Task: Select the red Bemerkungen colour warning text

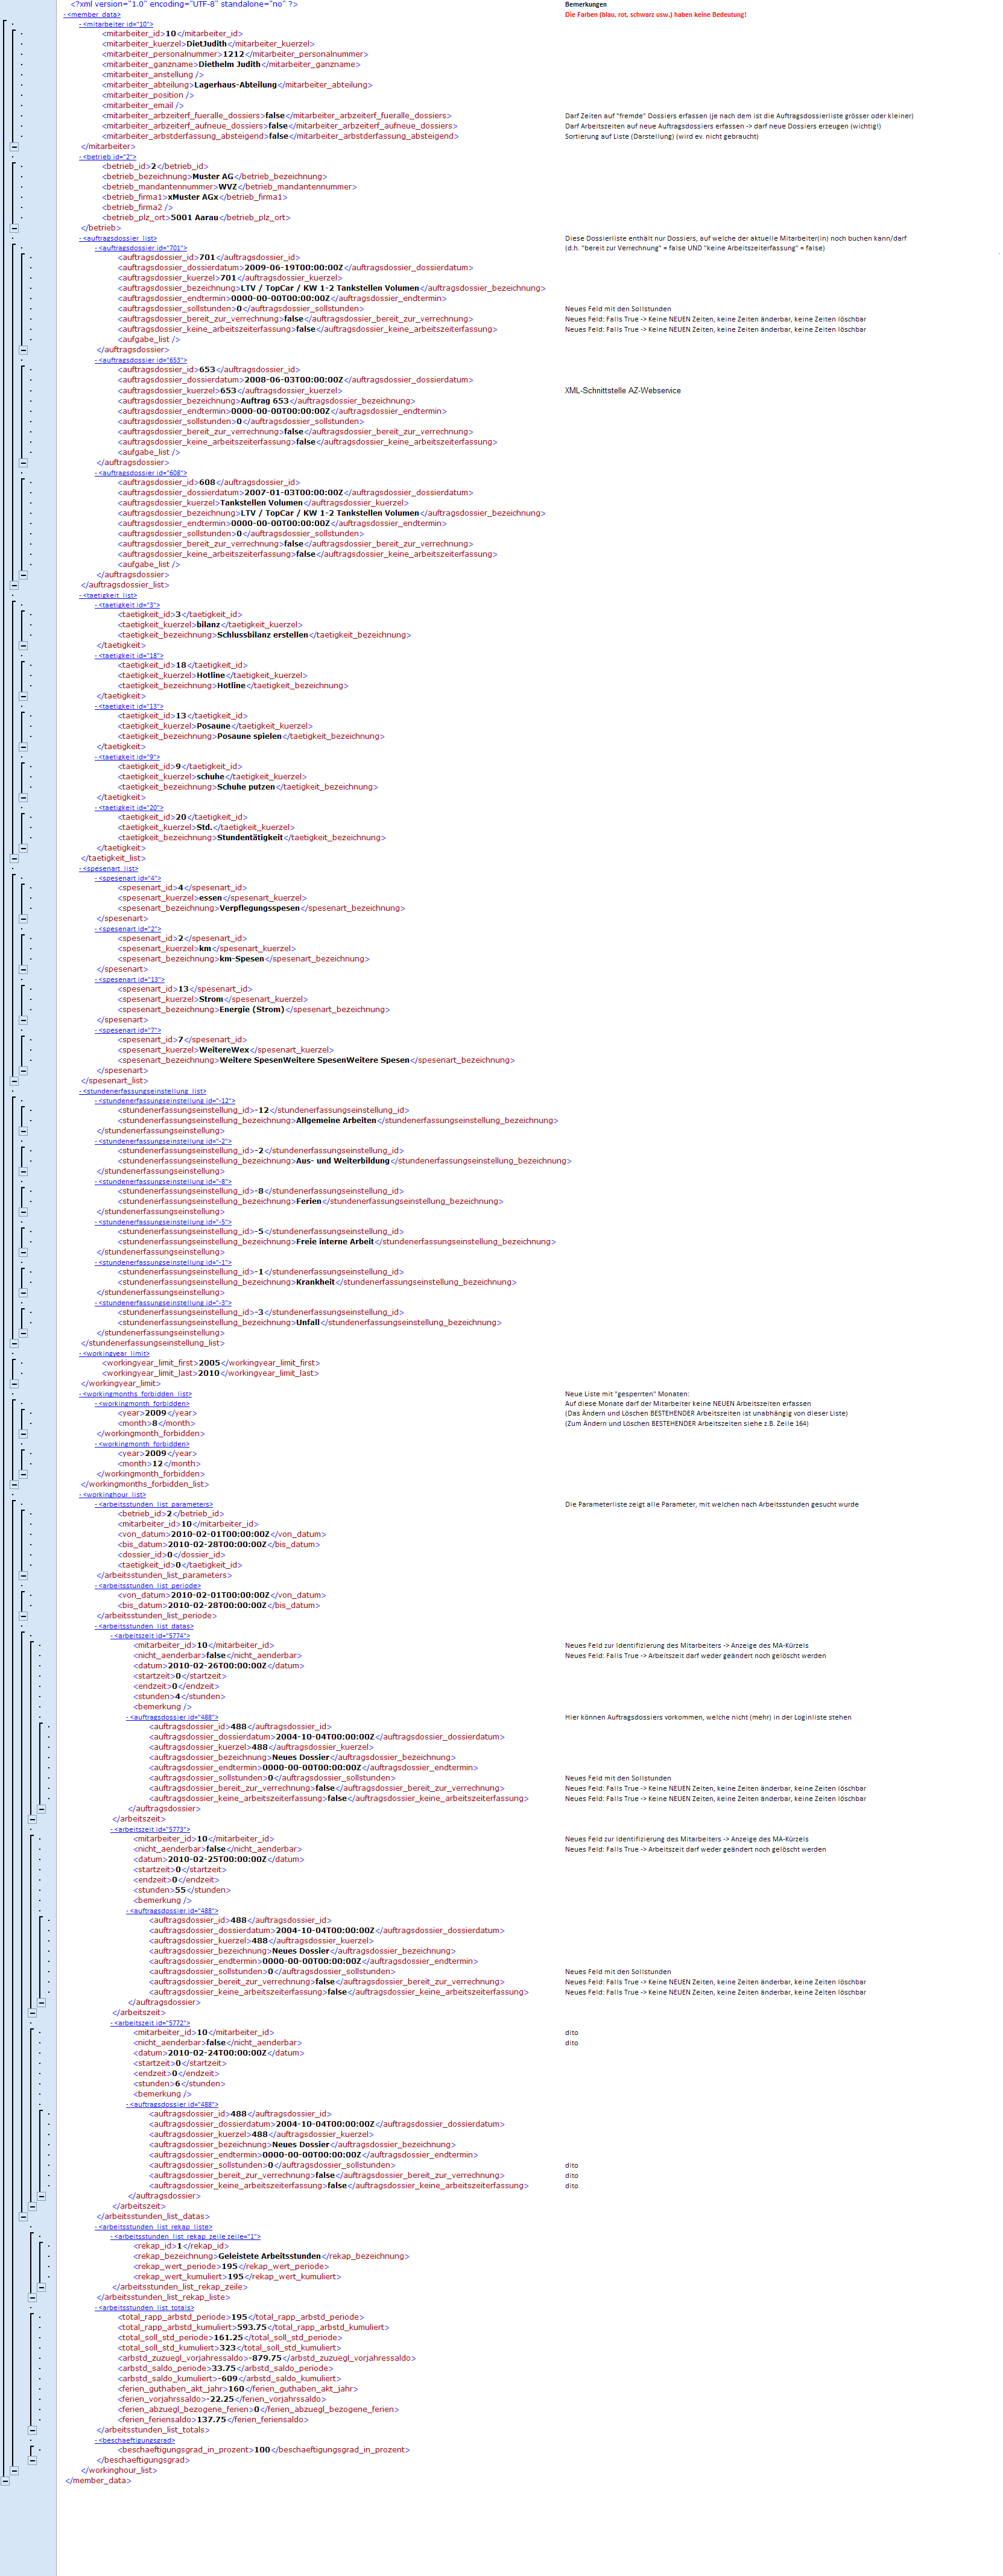Action: pos(655,15)
